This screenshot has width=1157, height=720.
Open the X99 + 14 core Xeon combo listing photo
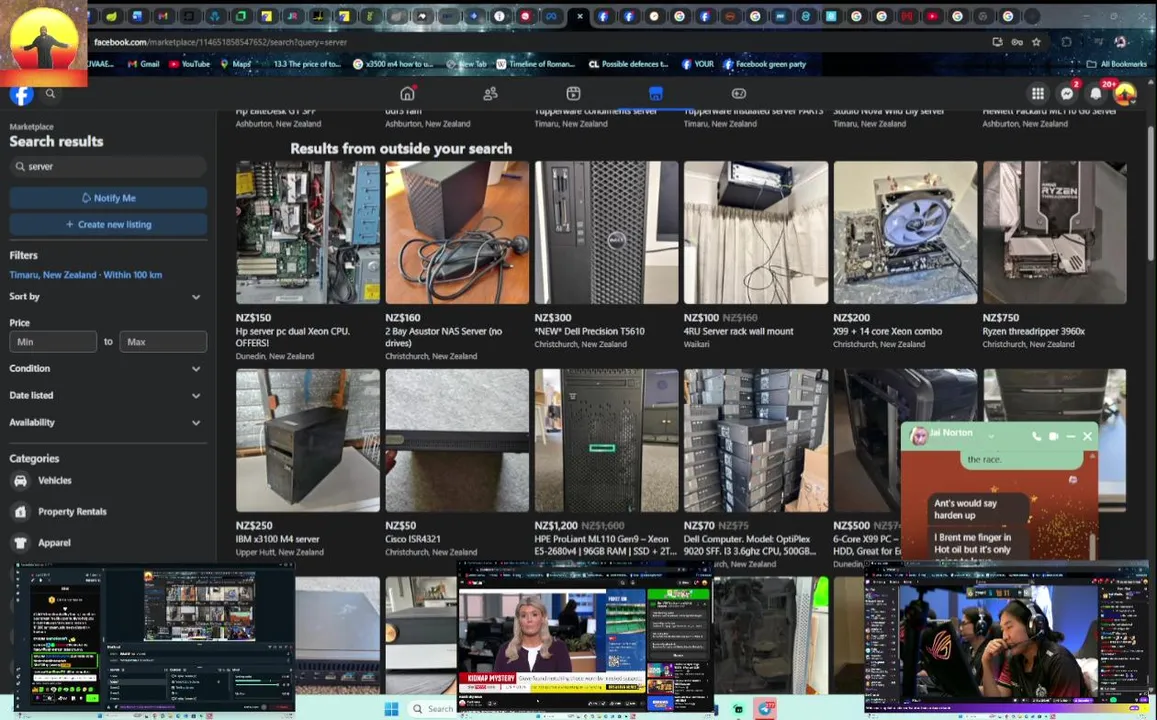[x=905, y=232]
